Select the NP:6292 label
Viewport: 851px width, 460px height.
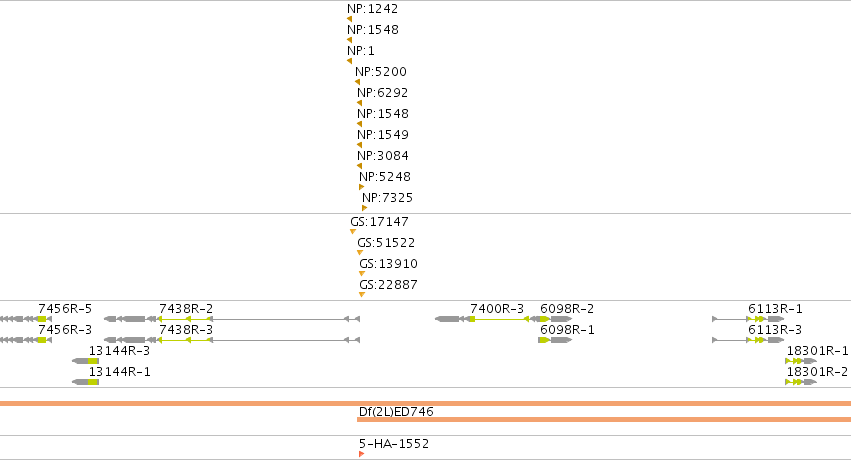[383, 93]
